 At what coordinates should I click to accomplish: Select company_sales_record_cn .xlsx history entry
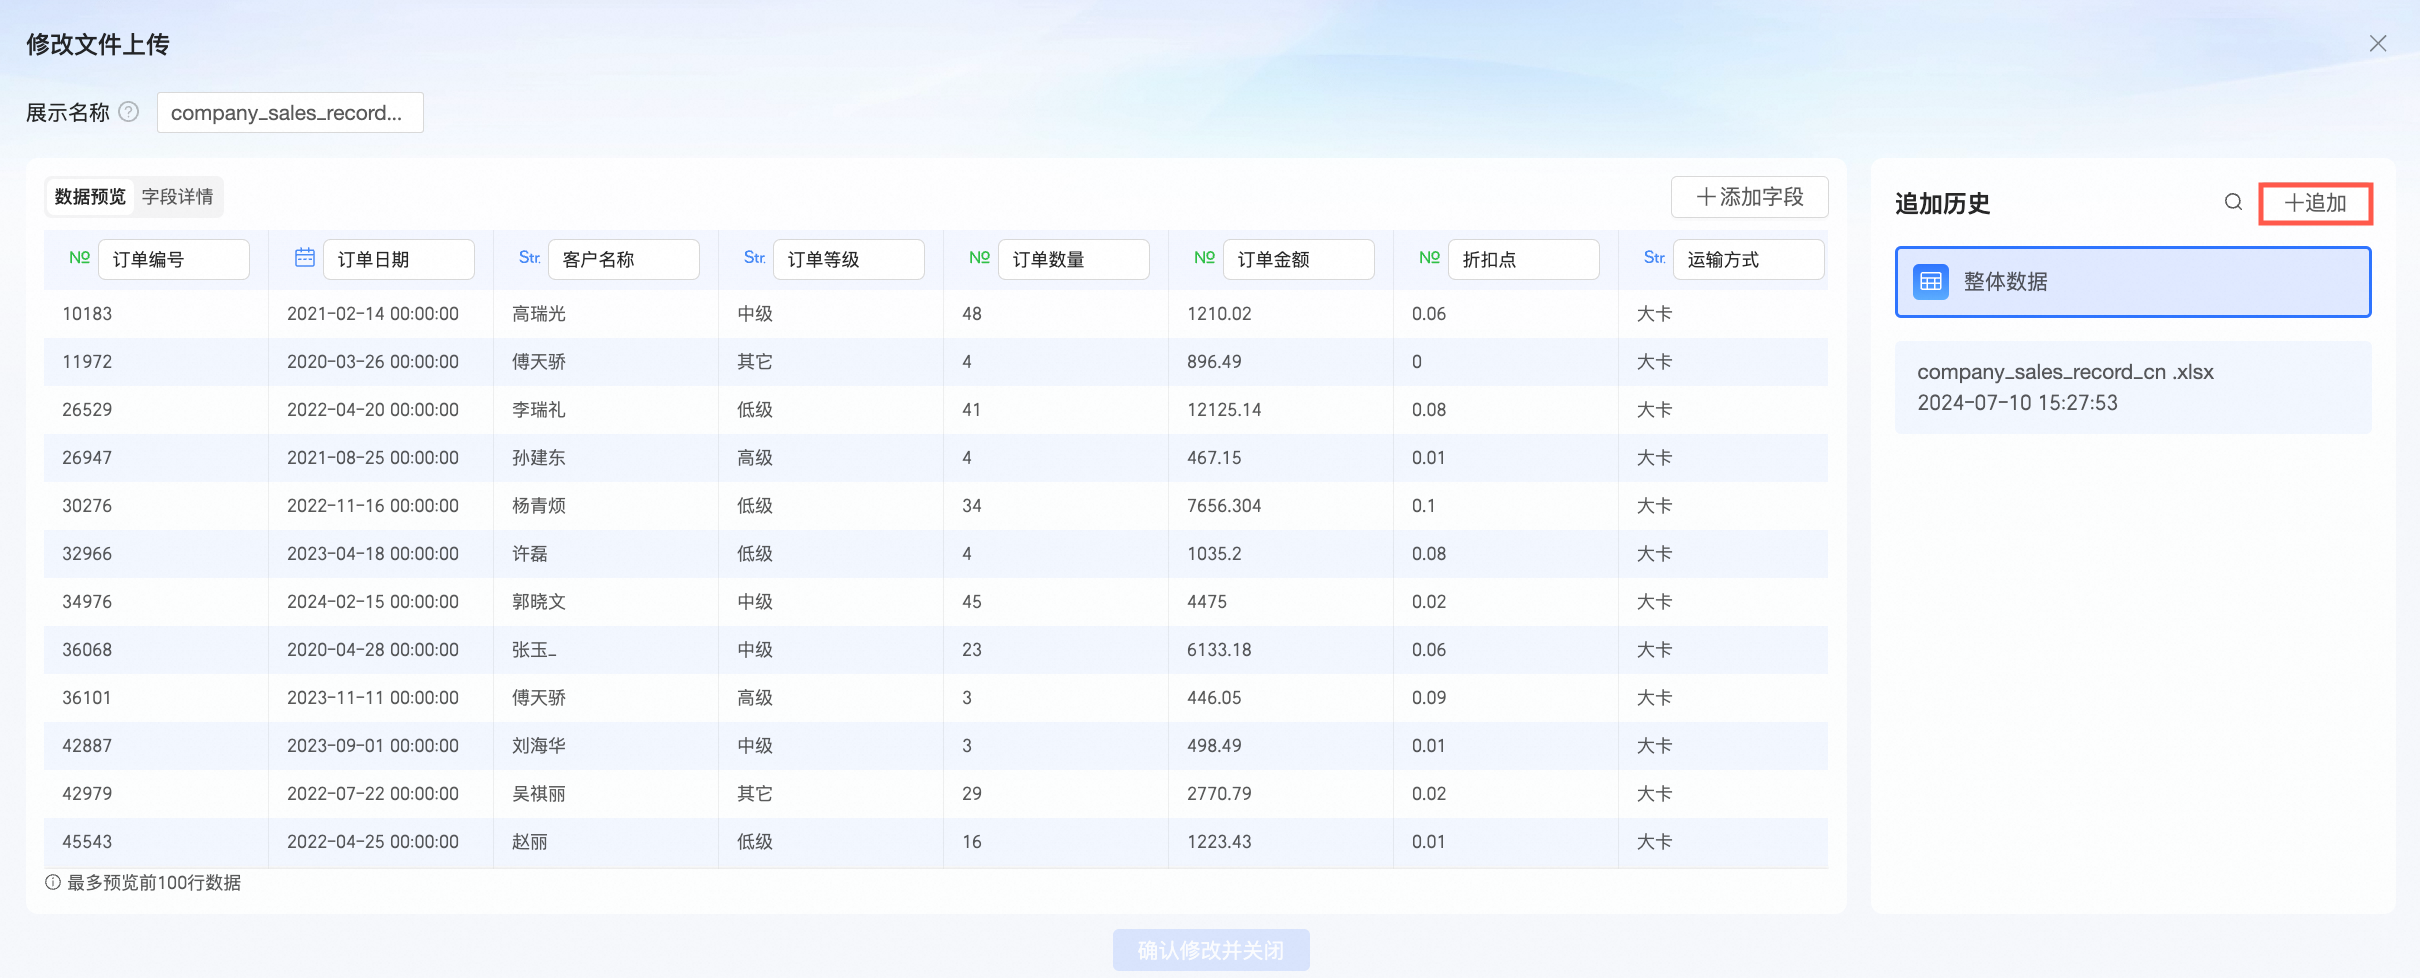tap(2133, 387)
